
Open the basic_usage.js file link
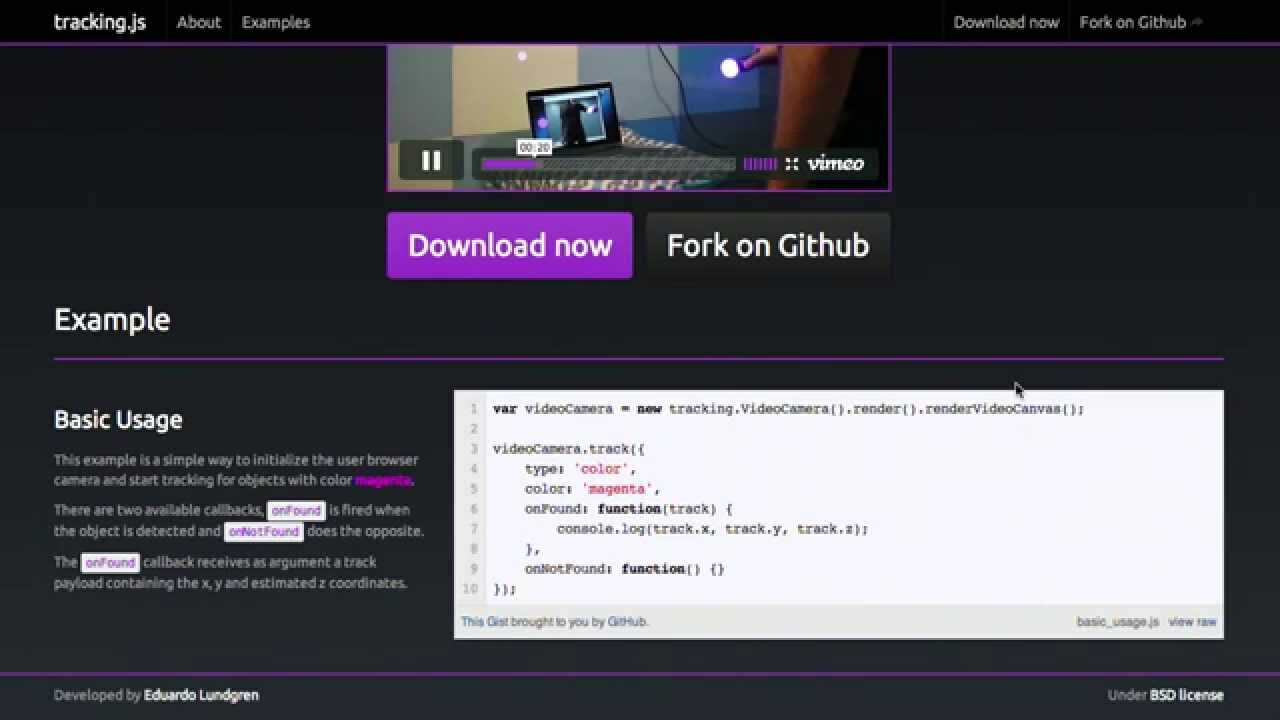[1118, 622]
